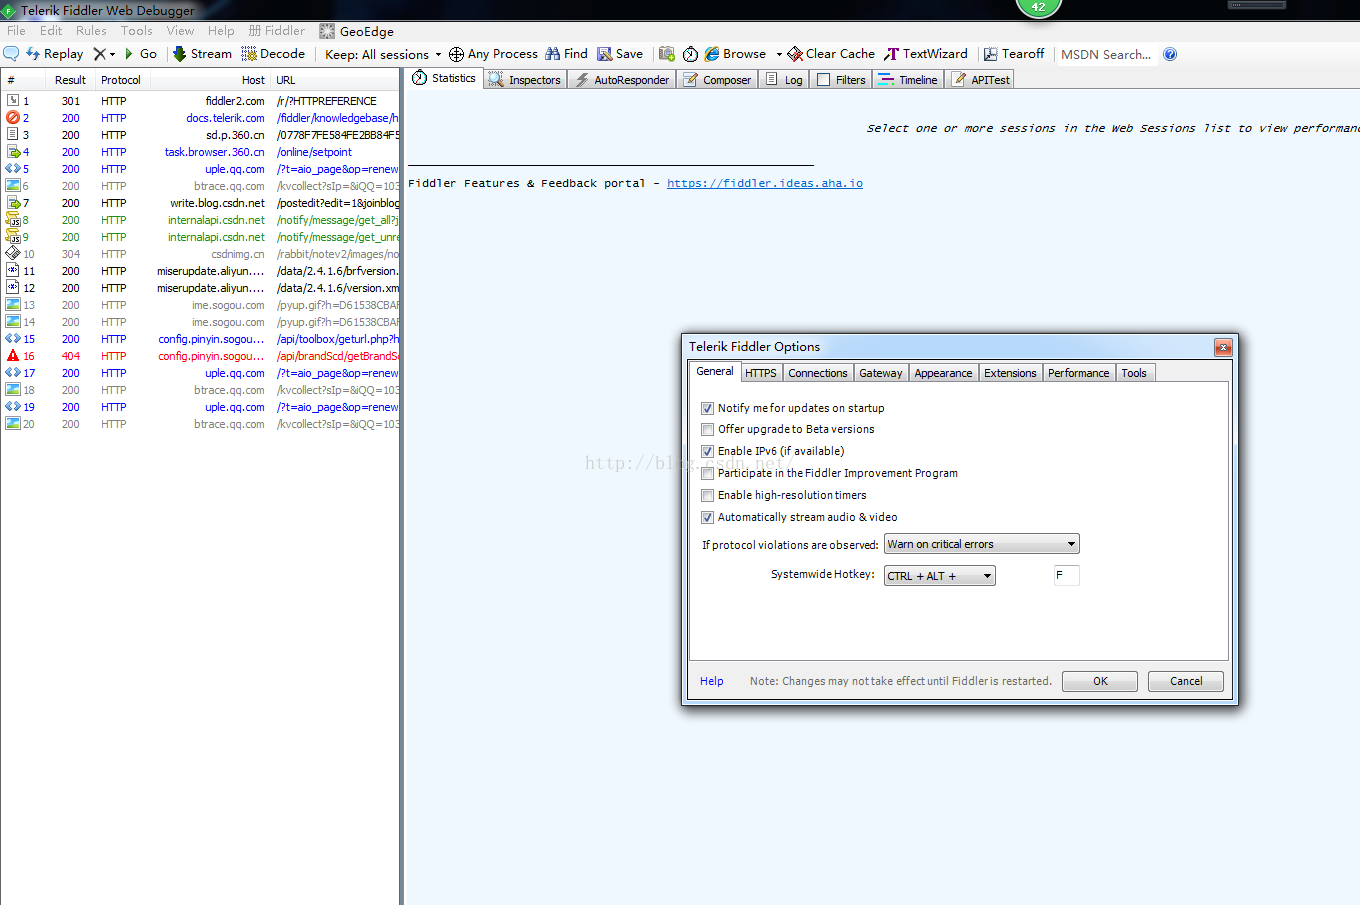Select session 4 task.browser.360.cn
This screenshot has height=905, width=1360.
point(200,152)
